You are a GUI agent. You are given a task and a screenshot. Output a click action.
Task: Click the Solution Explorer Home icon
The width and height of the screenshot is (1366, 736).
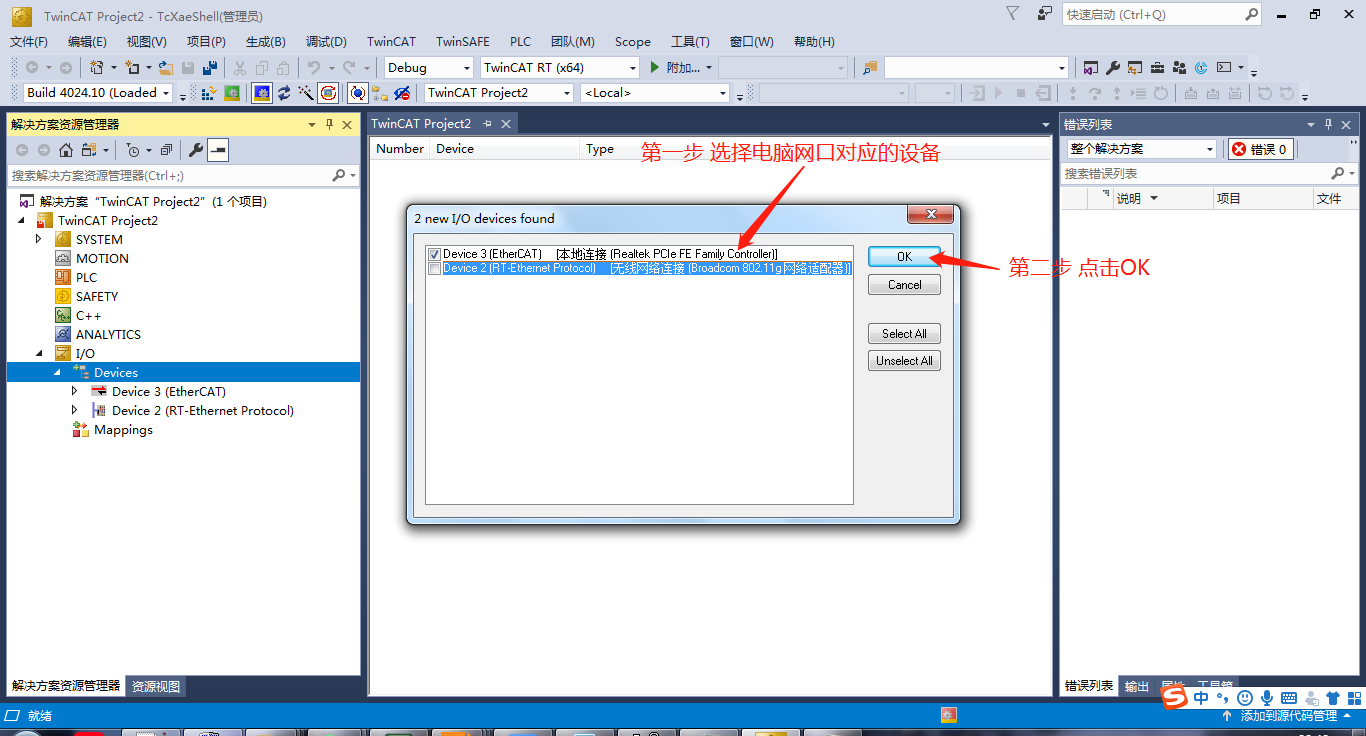(65, 150)
